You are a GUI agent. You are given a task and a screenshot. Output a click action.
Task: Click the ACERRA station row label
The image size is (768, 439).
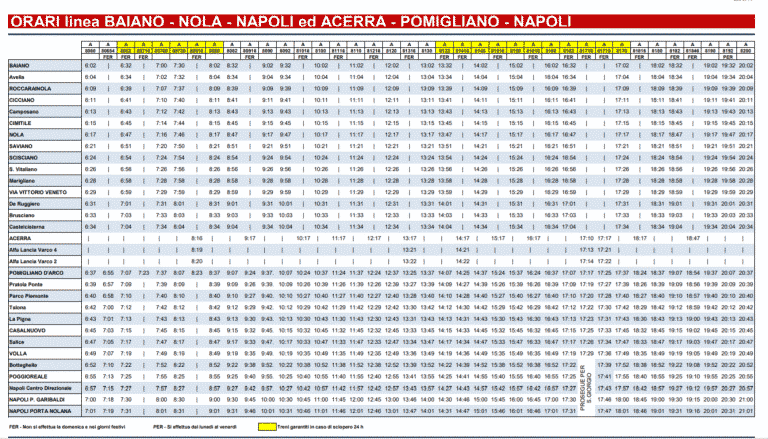click(22, 238)
